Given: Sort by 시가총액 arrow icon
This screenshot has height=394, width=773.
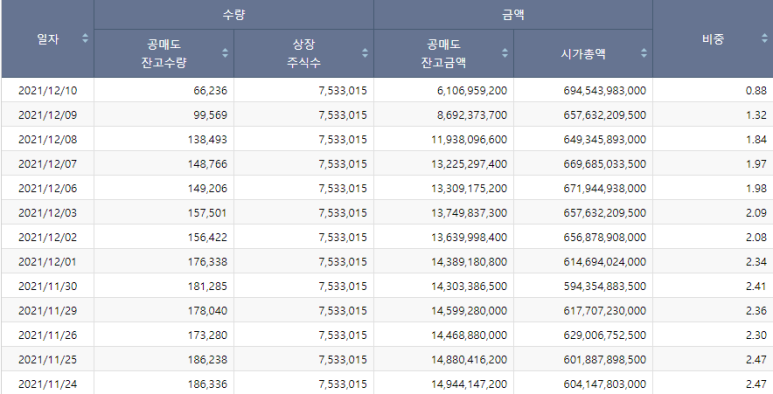Looking at the screenshot, I should (x=644, y=53).
